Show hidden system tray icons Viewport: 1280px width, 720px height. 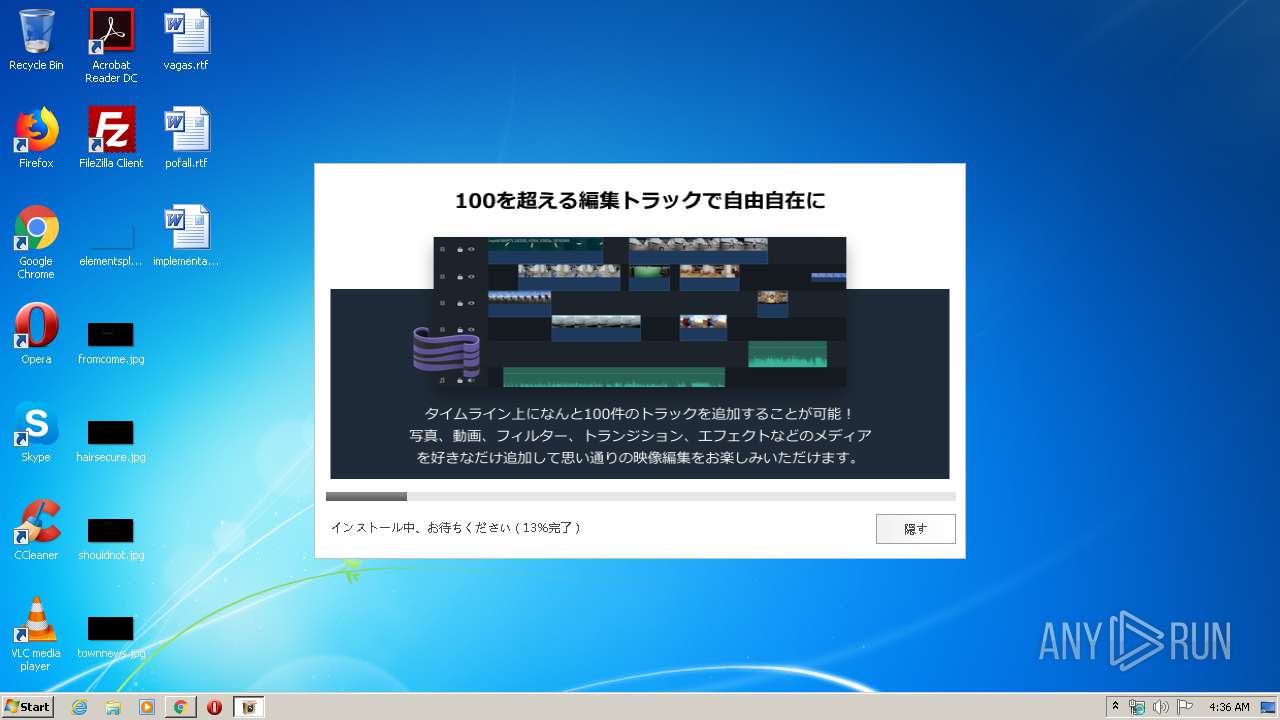pyautogui.click(x=1115, y=707)
